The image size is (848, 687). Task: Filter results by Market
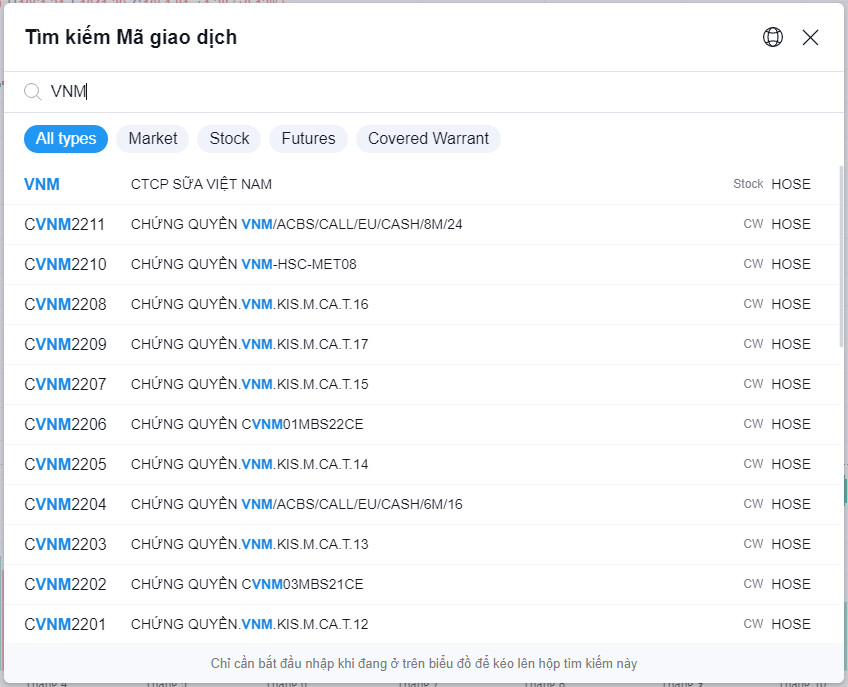coord(152,139)
